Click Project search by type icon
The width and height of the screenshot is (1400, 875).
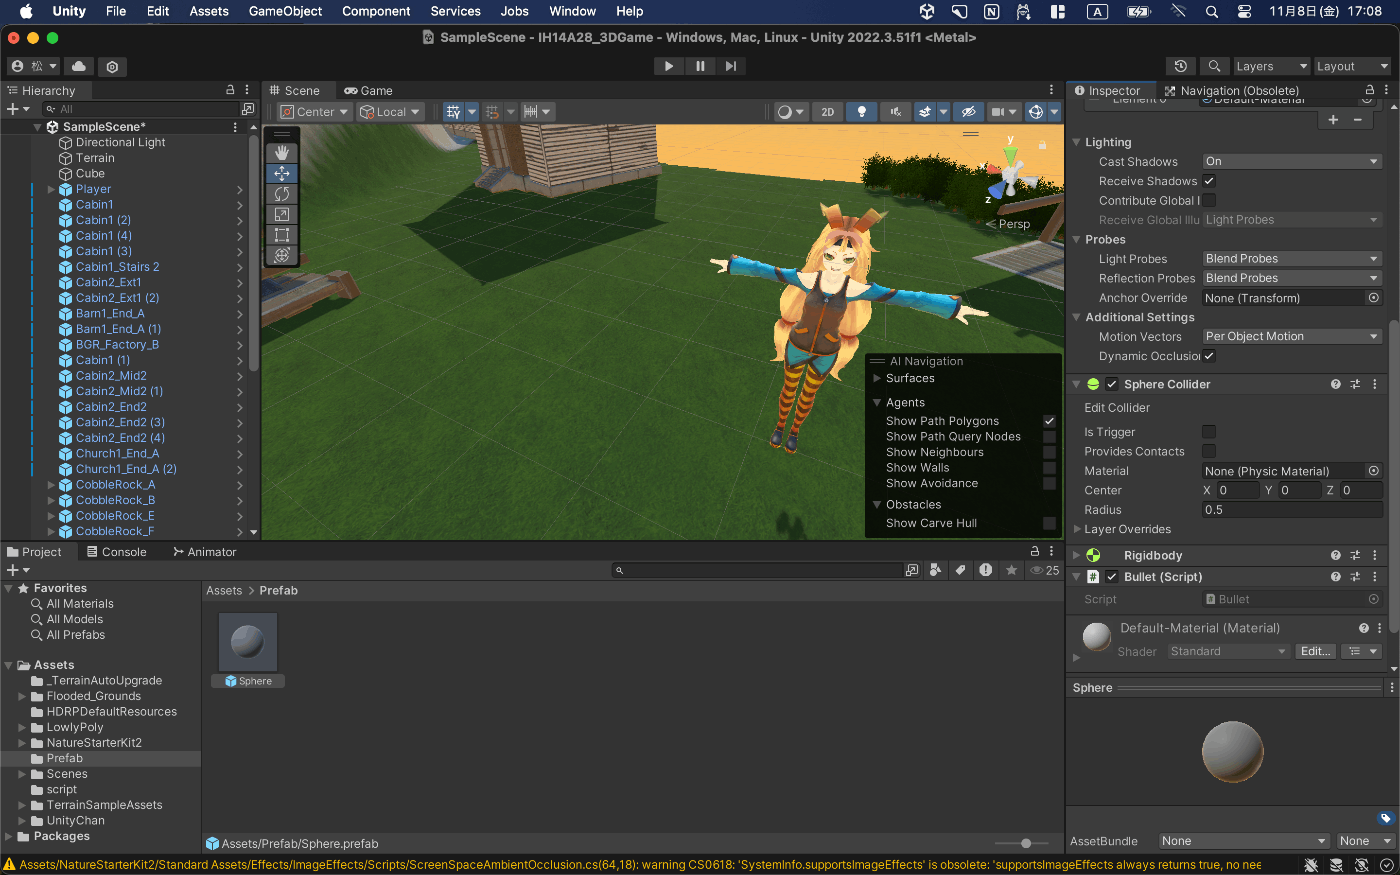(x=935, y=570)
